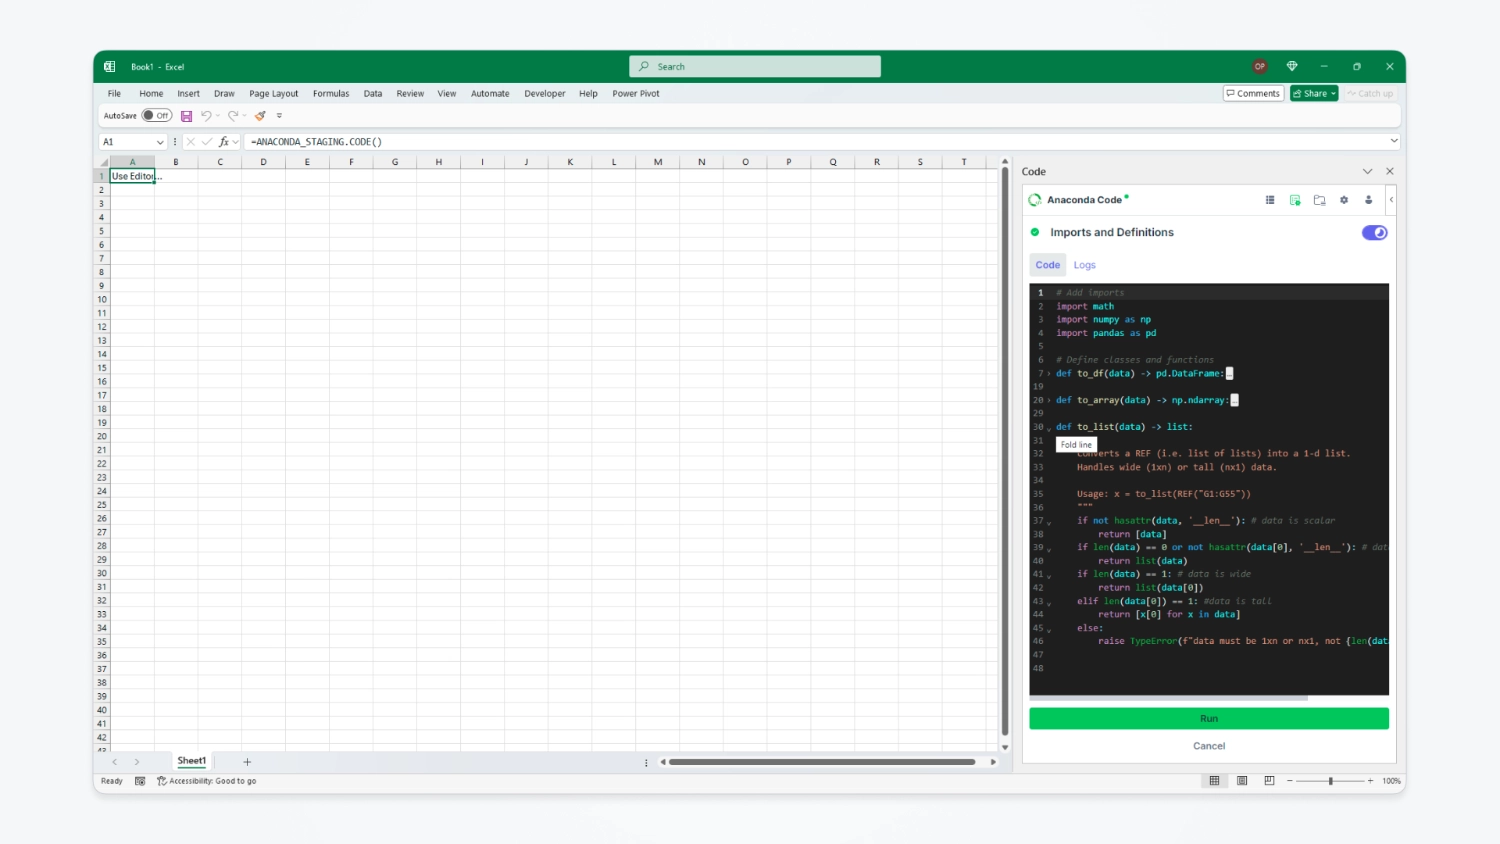Screen dimensions: 1500x844
Task: Fold the line 37 if-block
Action: (1049, 522)
